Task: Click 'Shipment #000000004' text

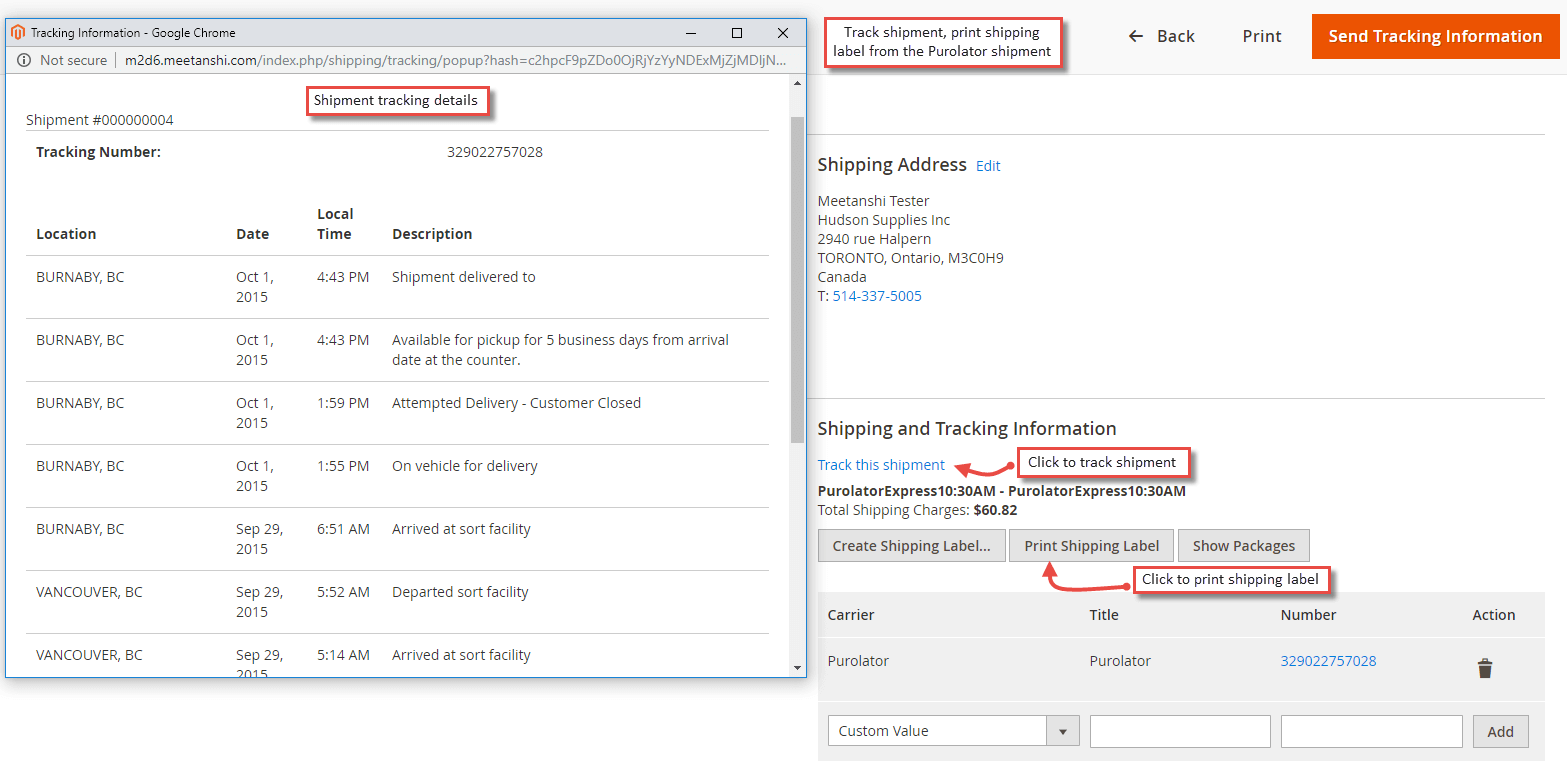Action: pyautogui.click(x=100, y=120)
